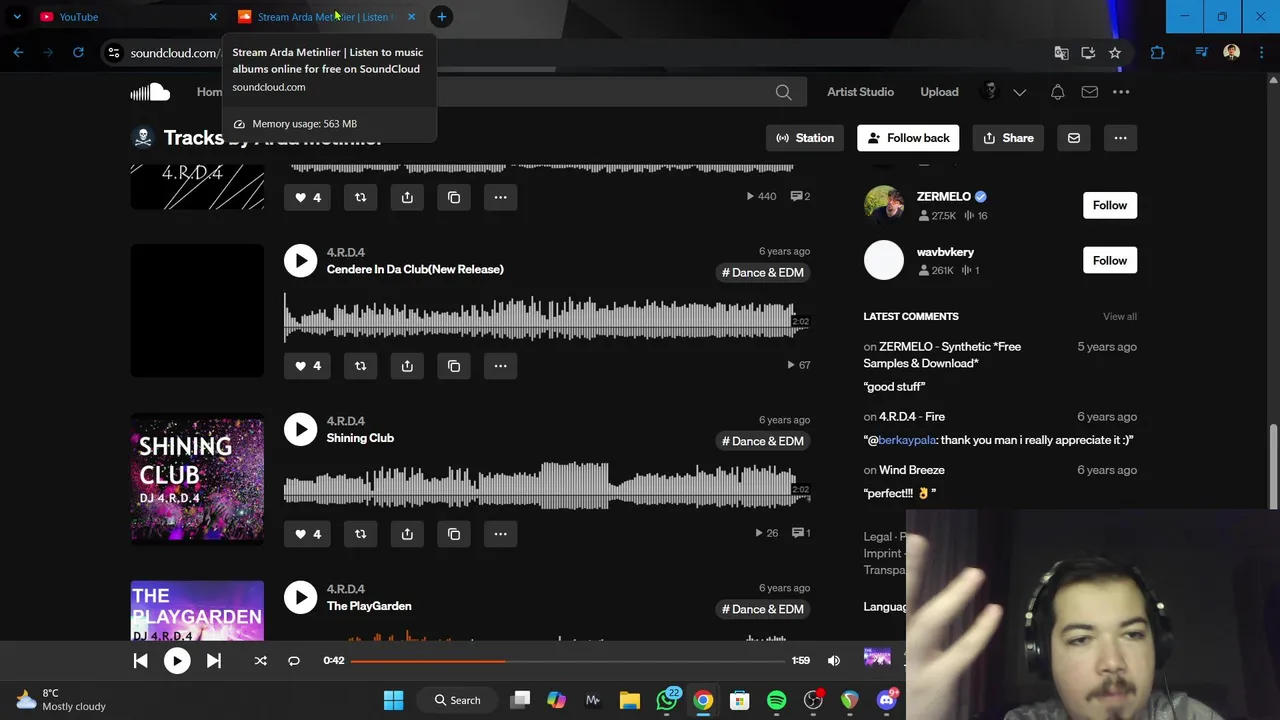Viewport: 1280px width, 720px height.
Task: Click the SoundCloud cloud logo
Action: point(150,92)
